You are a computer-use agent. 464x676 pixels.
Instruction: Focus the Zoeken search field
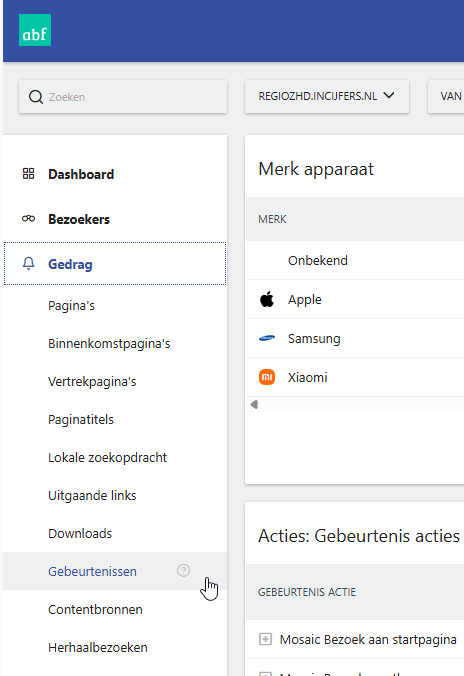click(x=123, y=97)
